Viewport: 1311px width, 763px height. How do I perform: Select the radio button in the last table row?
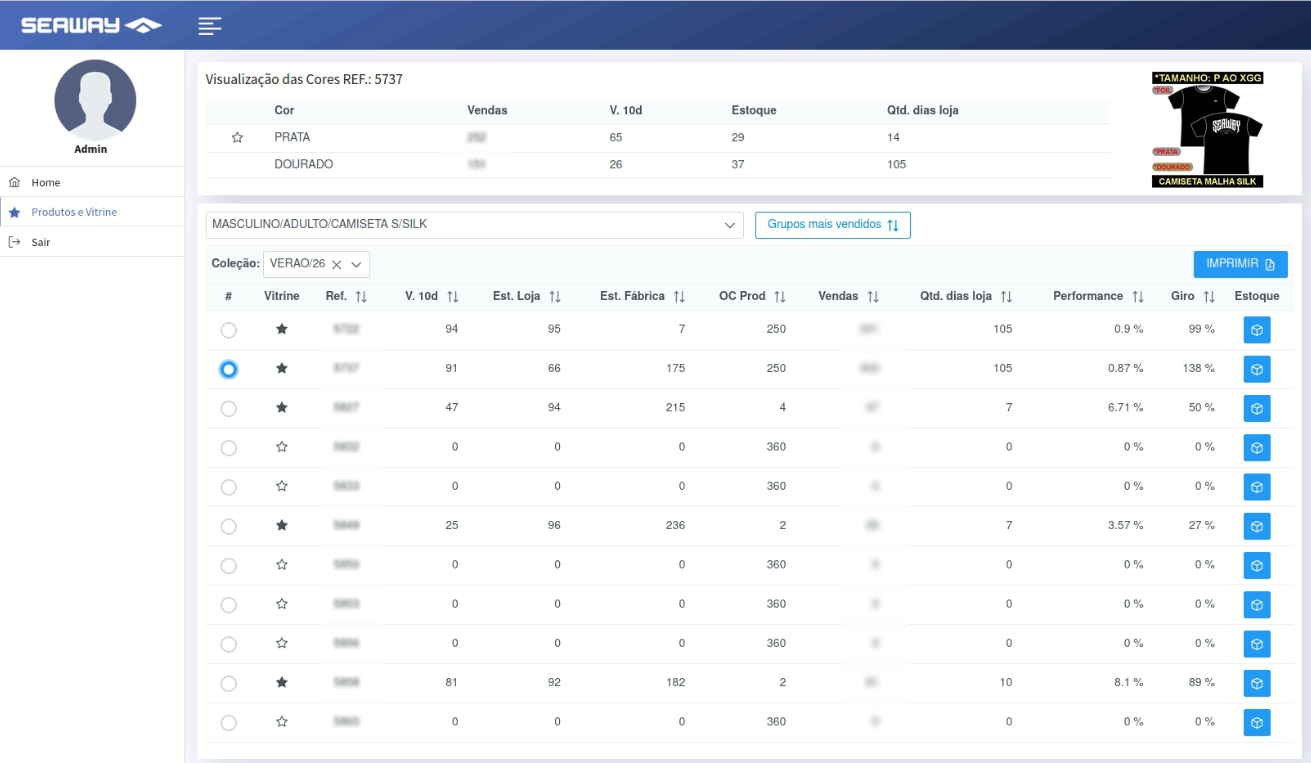tap(229, 722)
